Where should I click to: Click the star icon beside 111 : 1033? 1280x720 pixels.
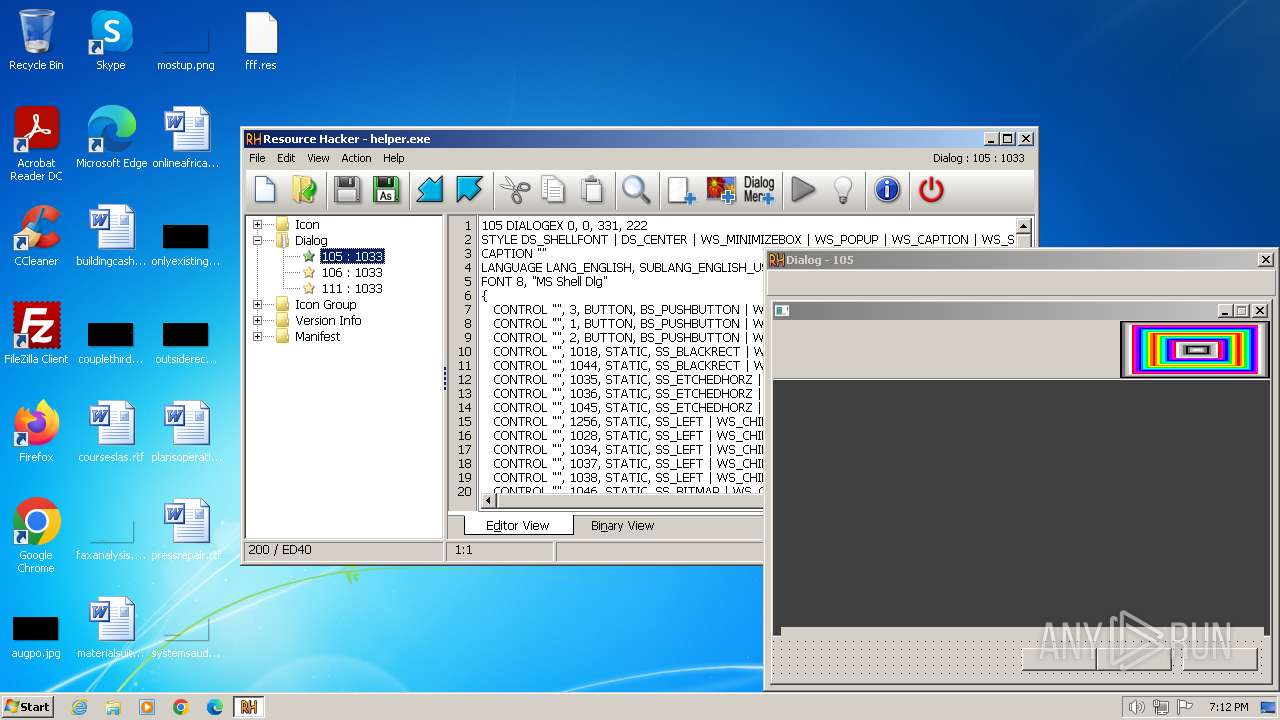click(x=309, y=288)
